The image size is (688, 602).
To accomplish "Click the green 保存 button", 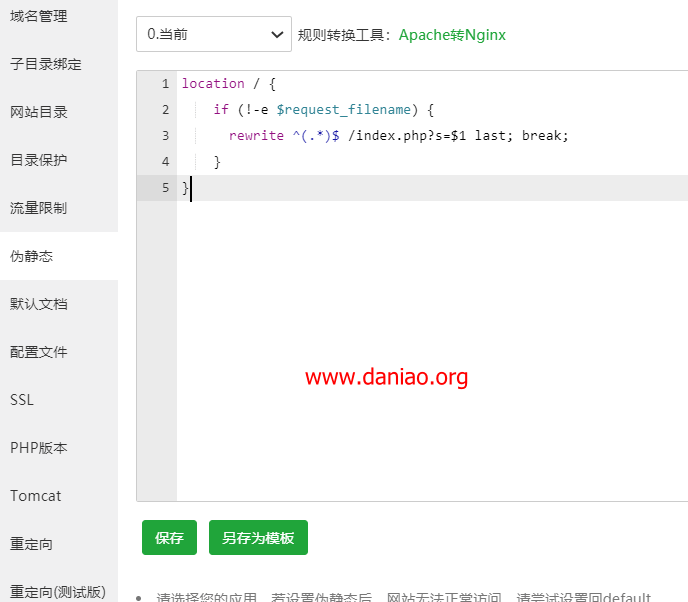I will [x=169, y=538].
